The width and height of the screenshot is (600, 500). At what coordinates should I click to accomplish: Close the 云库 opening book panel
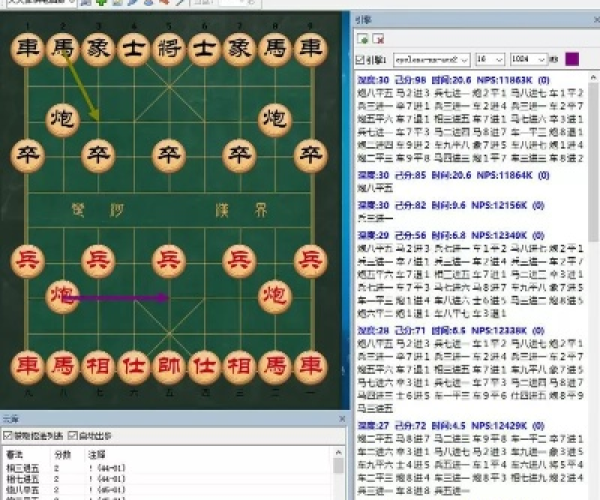pyautogui.click(x=342, y=419)
